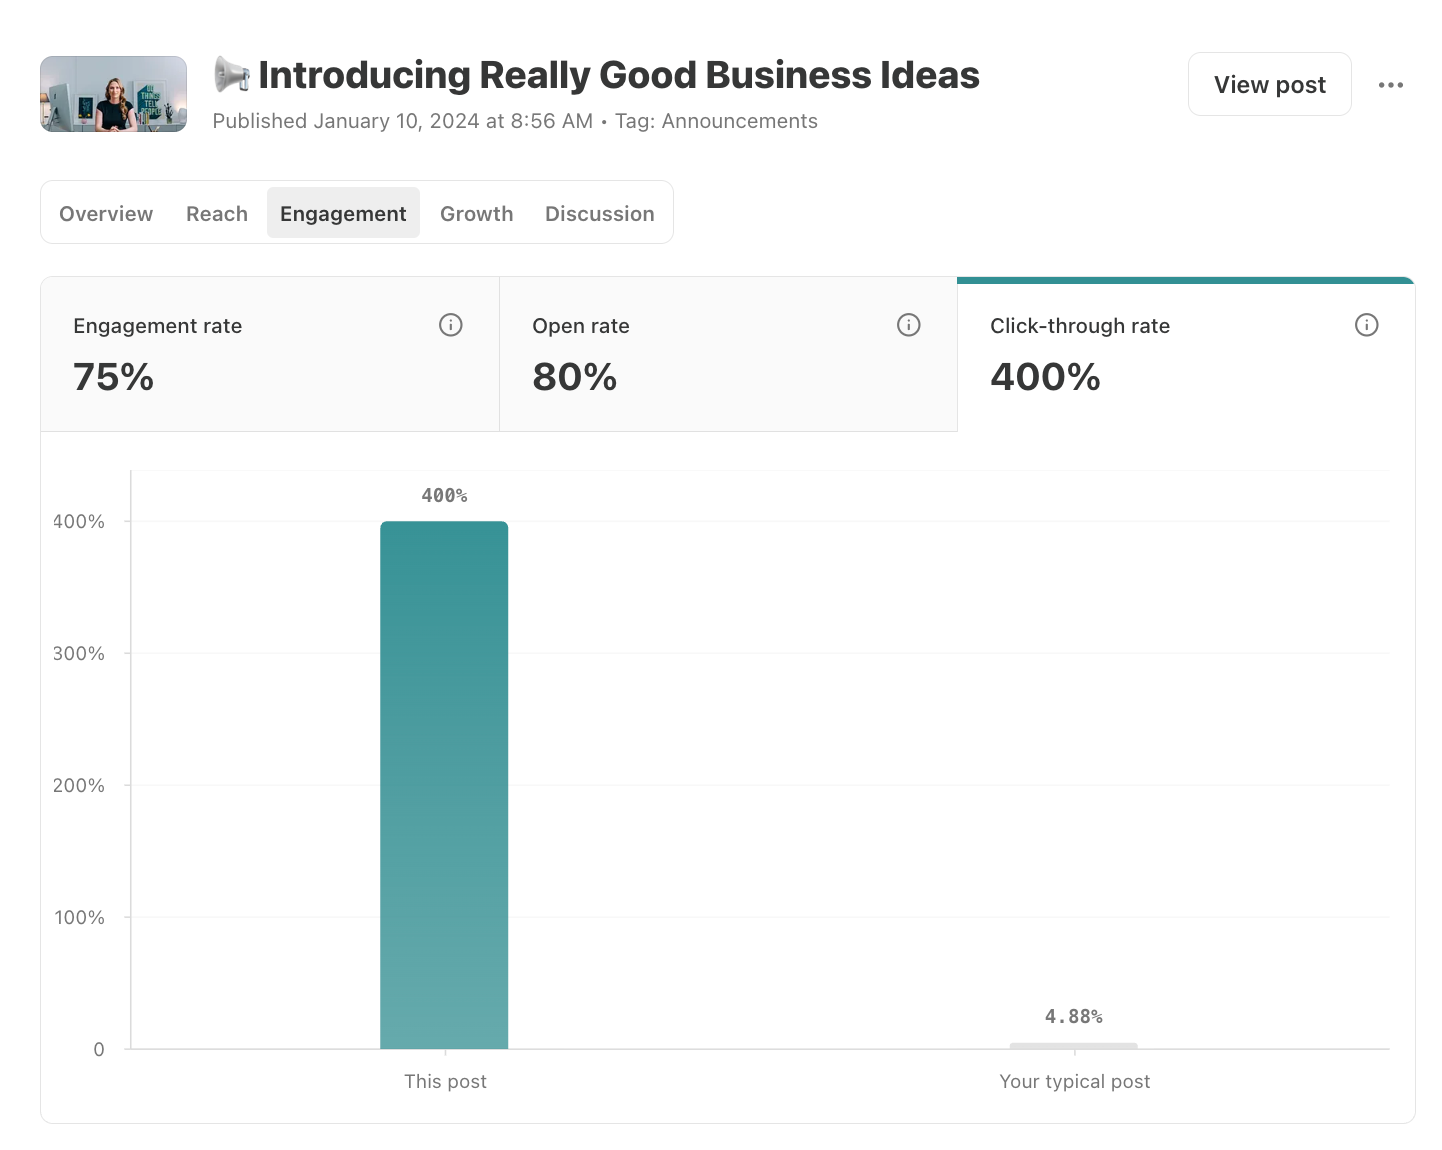Click the Open rate info icon
The height and width of the screenshot is (1150, 1442).
tap(908, 325)
